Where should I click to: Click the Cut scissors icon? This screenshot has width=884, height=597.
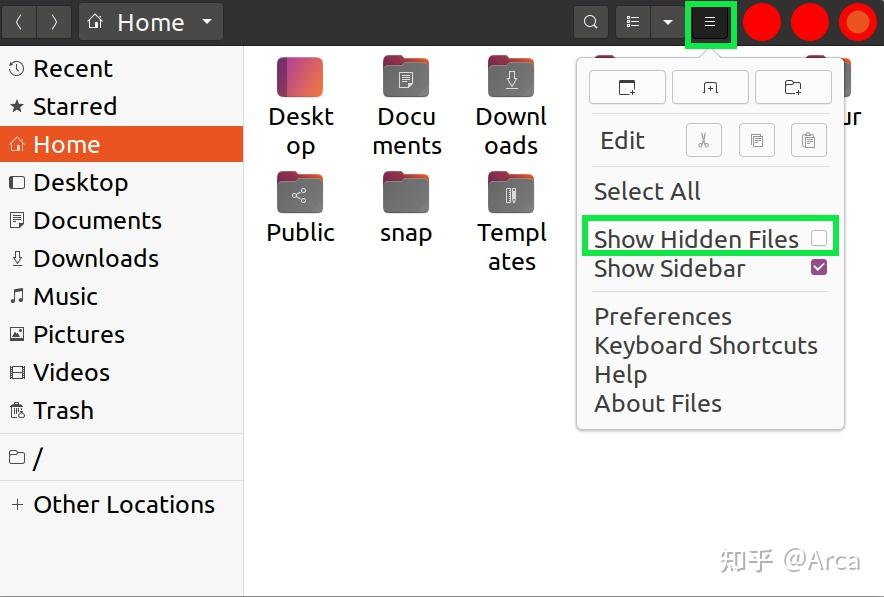pyautogui.click(x=703, y=140)
